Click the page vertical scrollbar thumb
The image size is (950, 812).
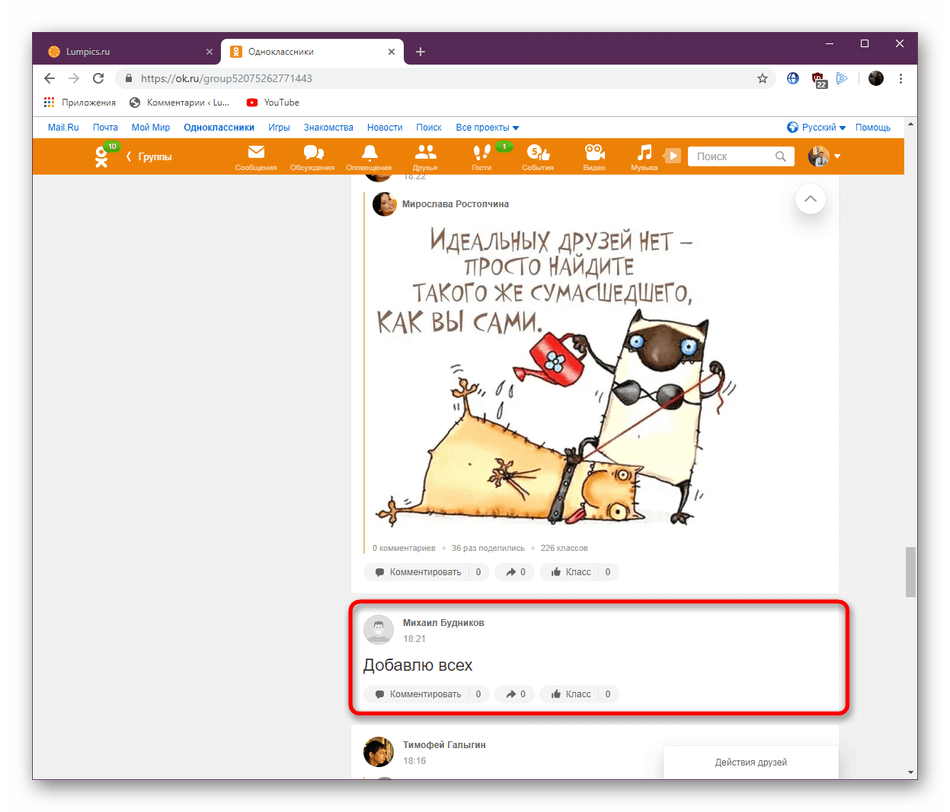[910, 572]
